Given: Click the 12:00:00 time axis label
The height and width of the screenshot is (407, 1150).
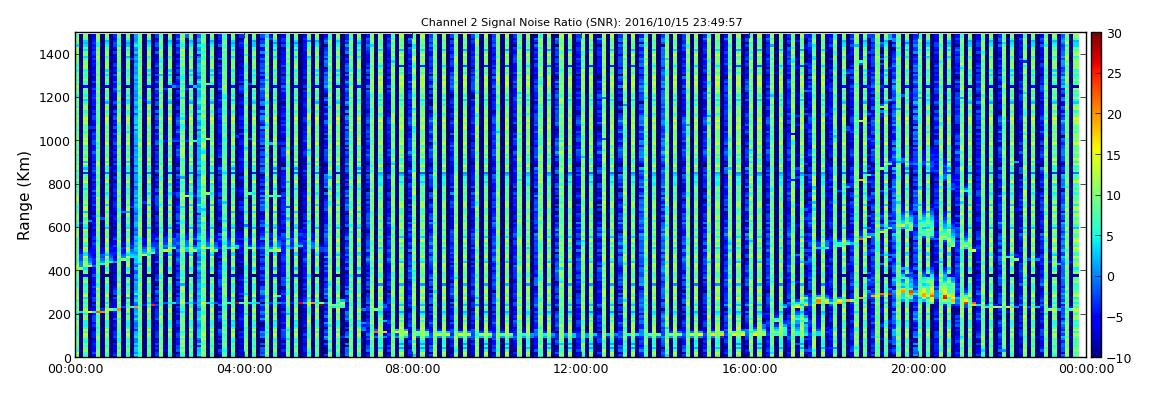Looking at the screenshot, I should (579, 369).
